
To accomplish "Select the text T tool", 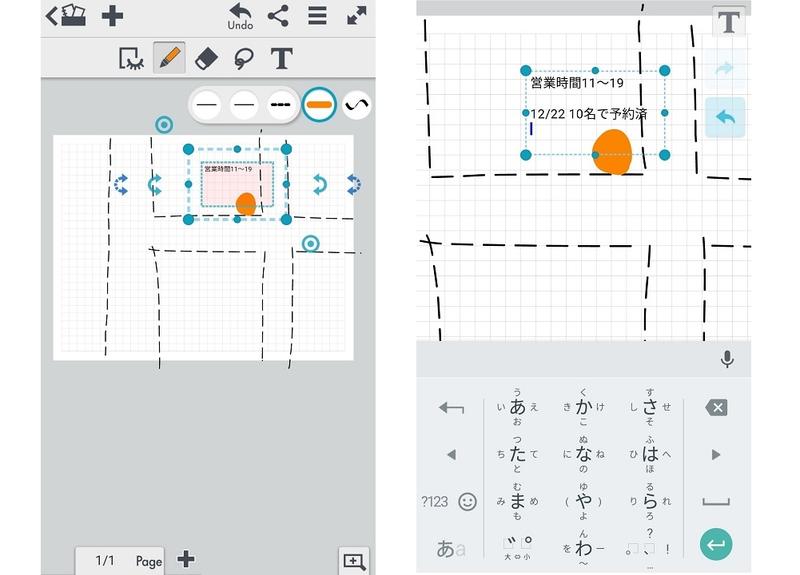I will [x=282, y=59].
